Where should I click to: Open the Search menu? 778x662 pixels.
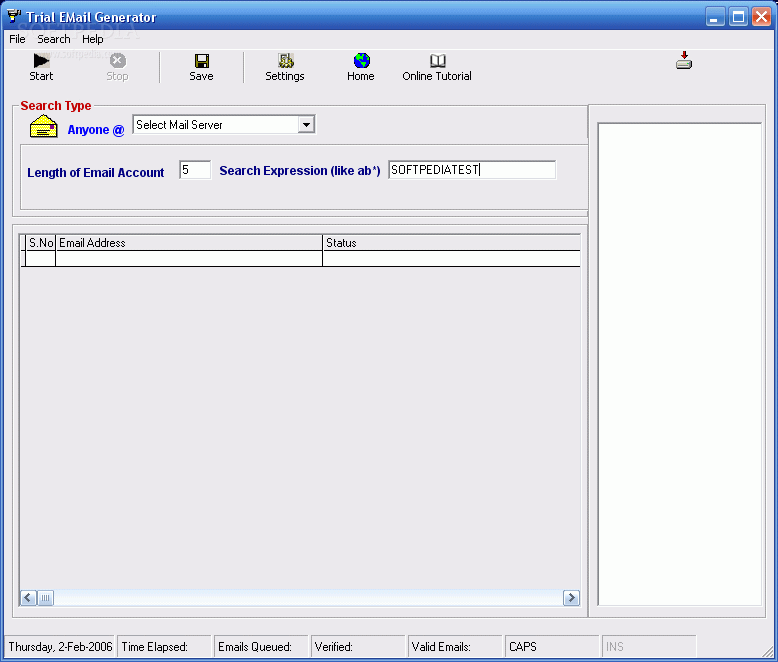click(x=54, y=39)
